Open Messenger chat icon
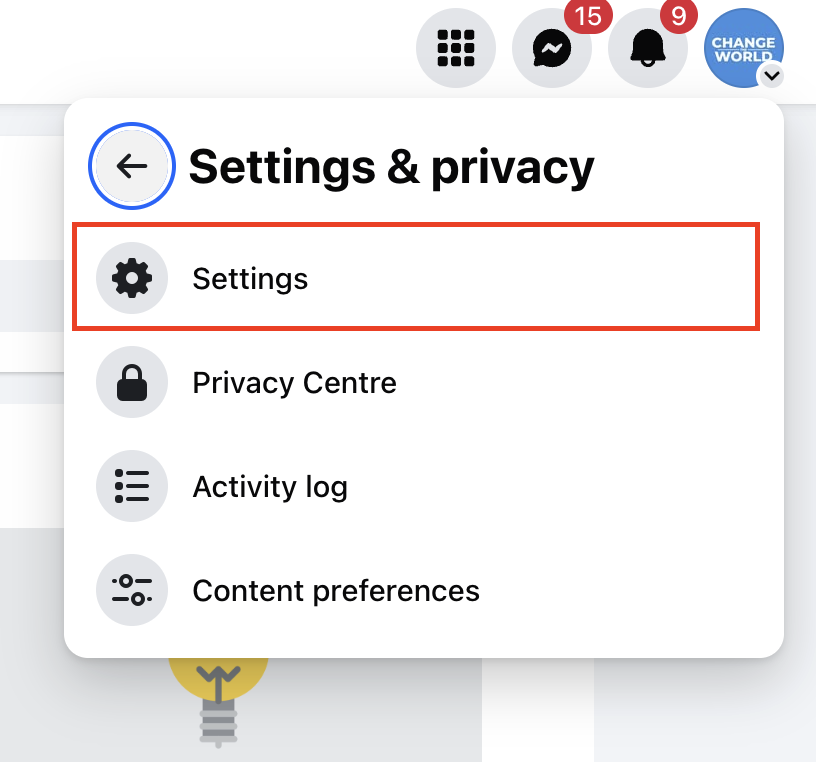The width and height of the screenshot is (816, 762). click(x=552, y=48)
